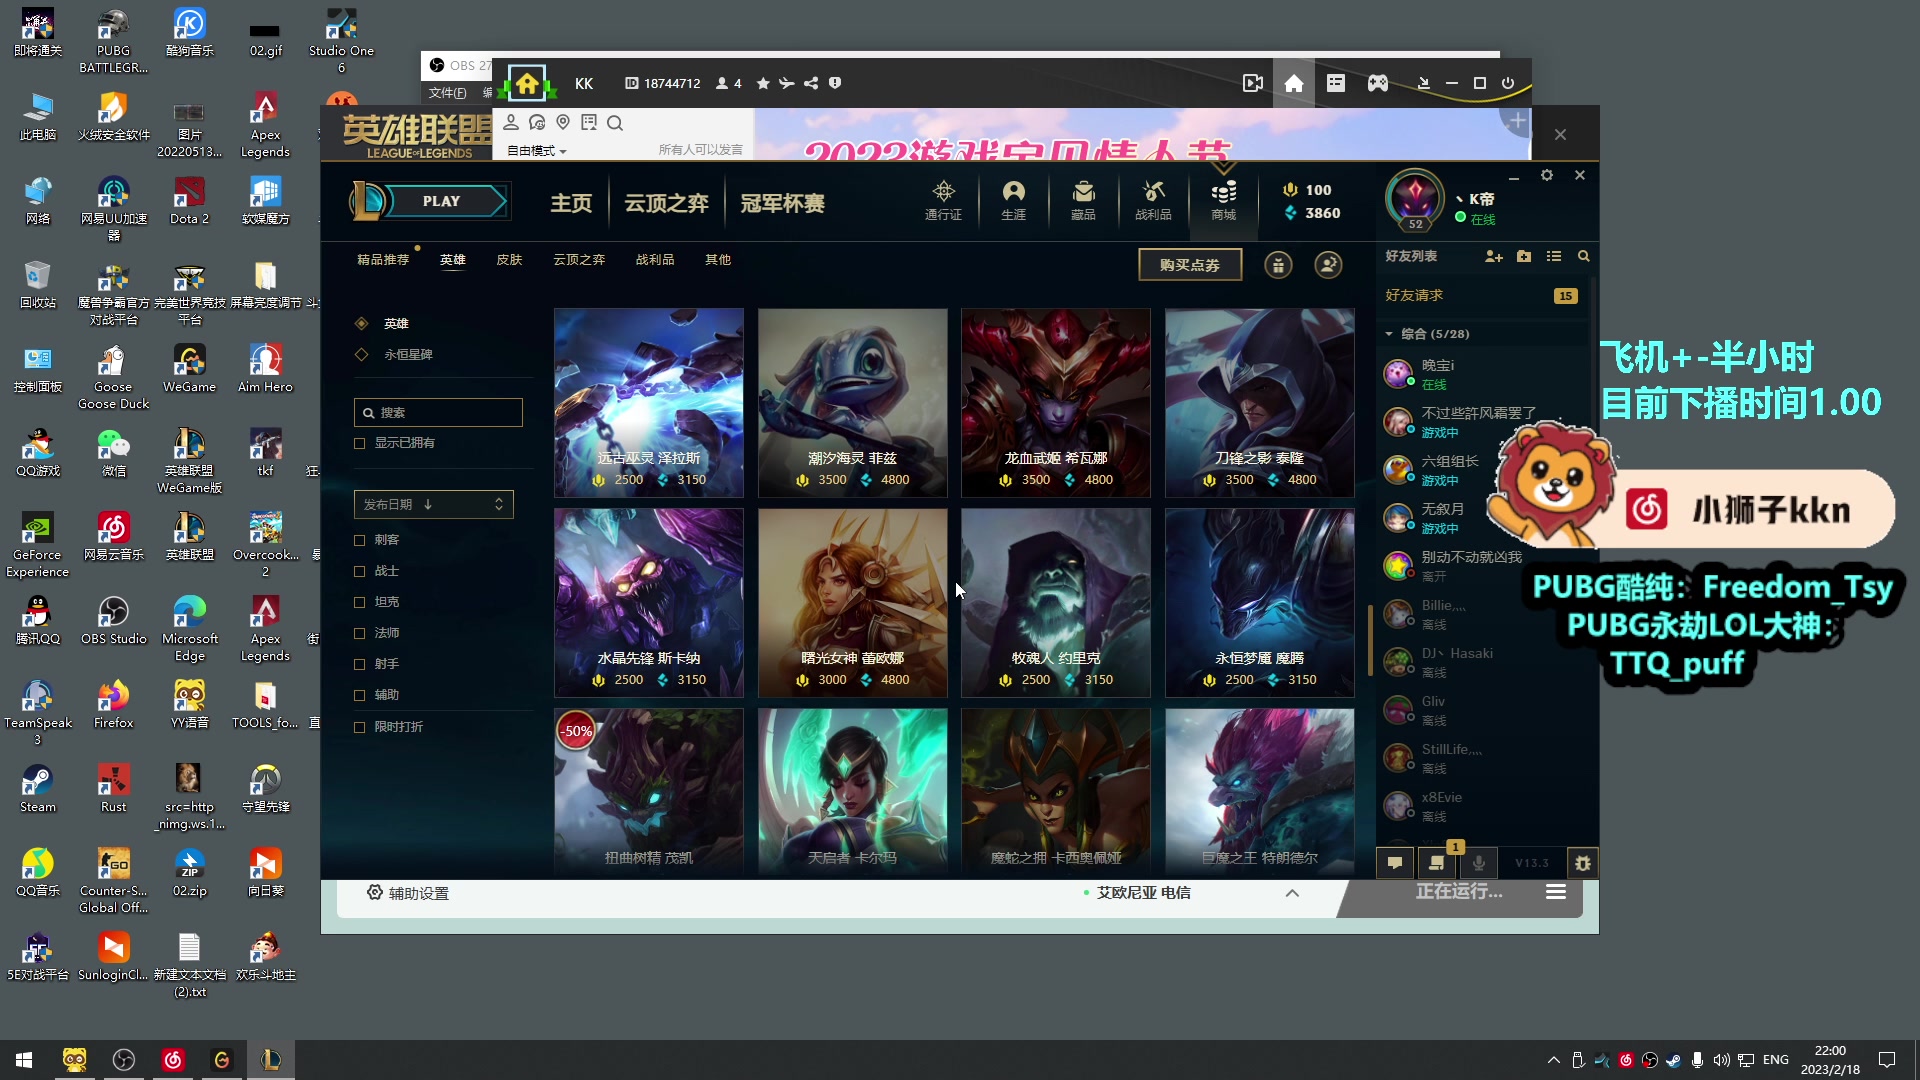Collapse the 综合 (5/28) friends group
Screen dimensions: 1920x1080
(1389, 334)
